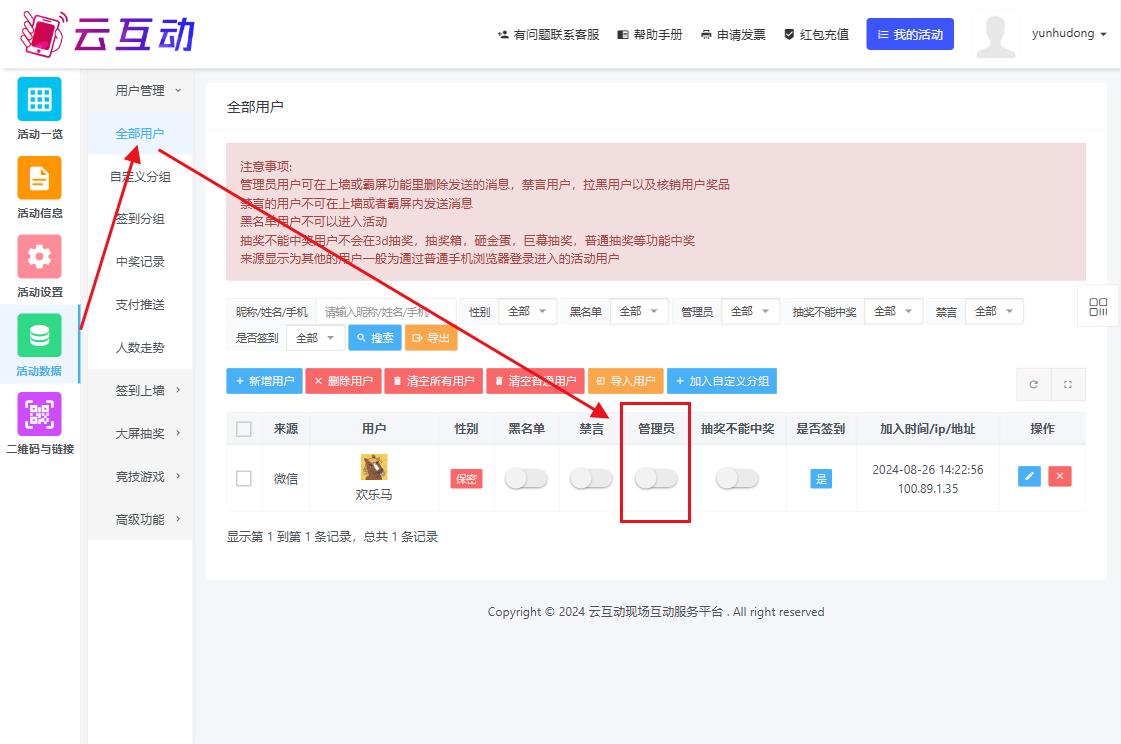Expand the 是否签到 filter dropdown
Image resolution: width=1121 pixels, height=744 pixels.
(x=316, y=338)
